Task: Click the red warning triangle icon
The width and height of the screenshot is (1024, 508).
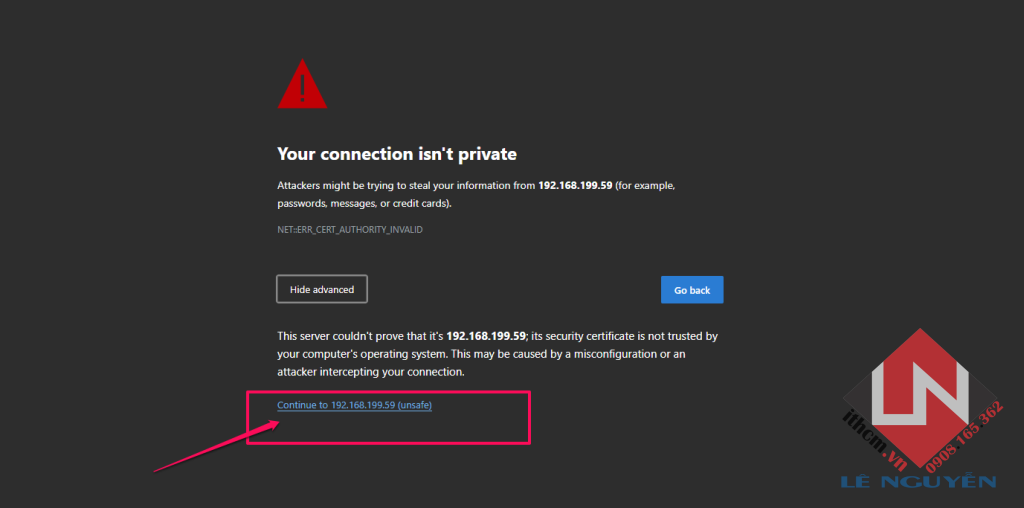Action: click(302, 85)
